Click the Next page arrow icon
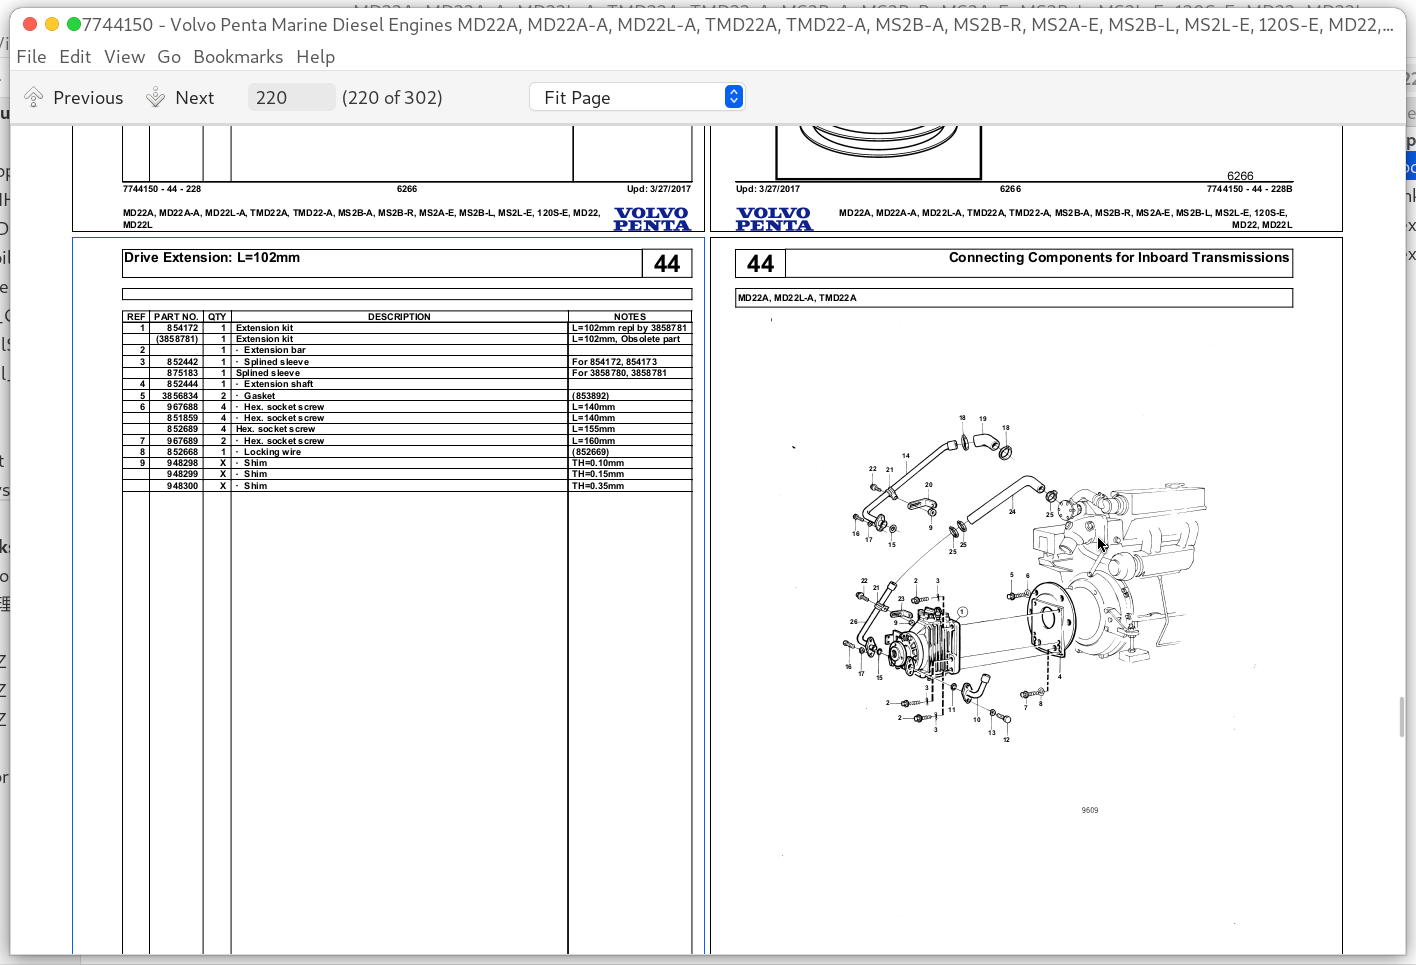Screen dimensions: 1416x965 point(155,97)
